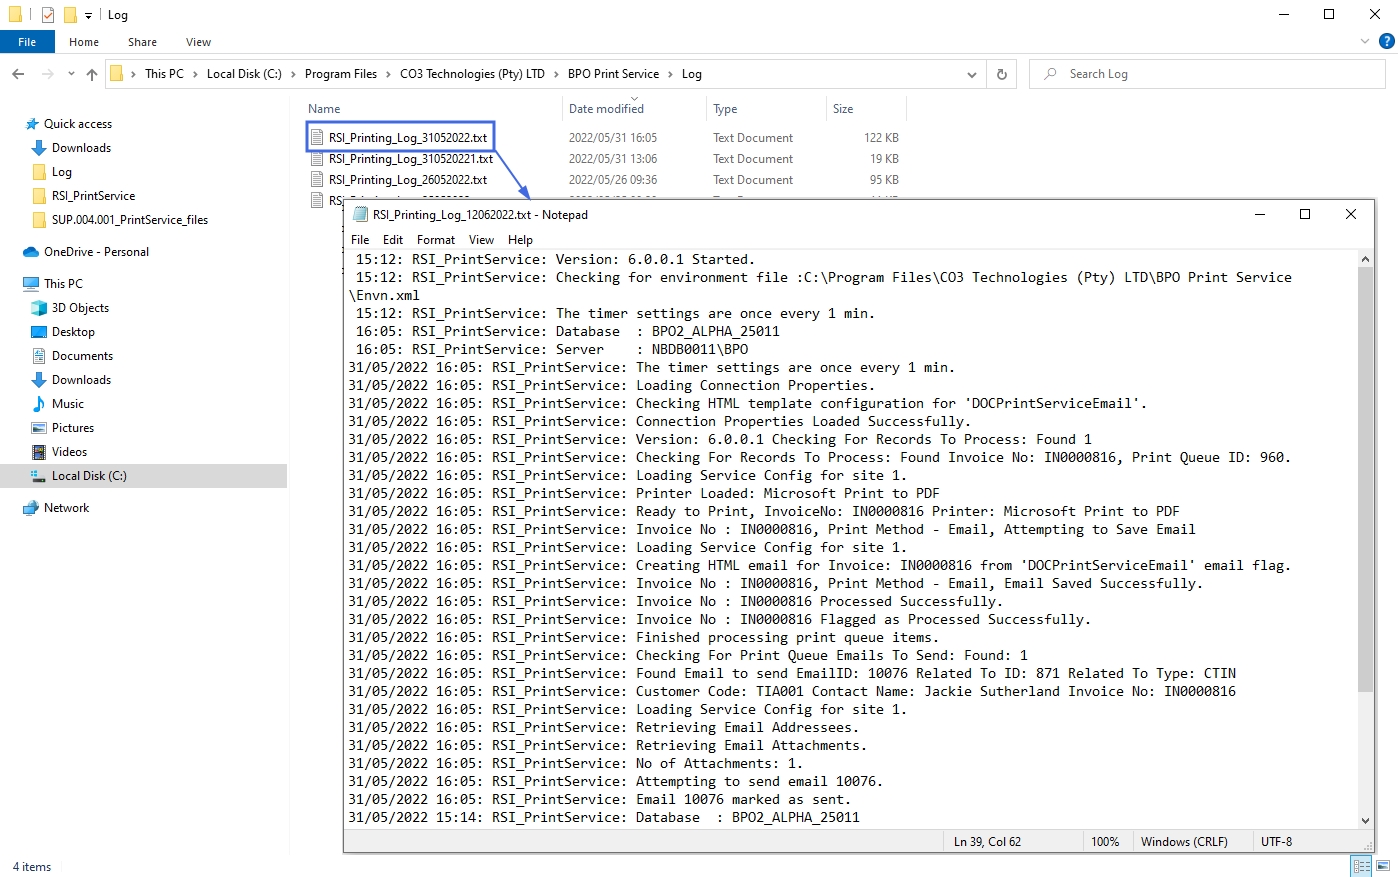
Task: Open the address bar previous locations dropdown
Action: click(x=971, y=74)
